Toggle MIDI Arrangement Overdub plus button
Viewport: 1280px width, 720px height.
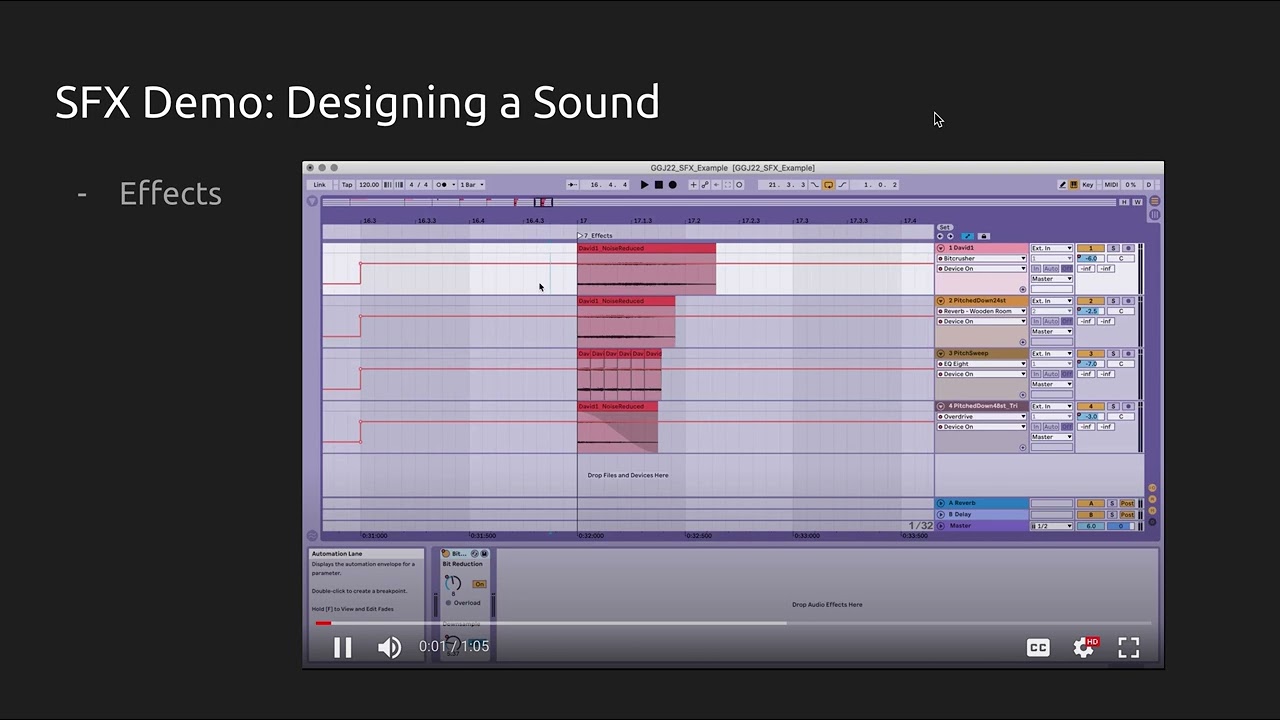coord(693,185)
